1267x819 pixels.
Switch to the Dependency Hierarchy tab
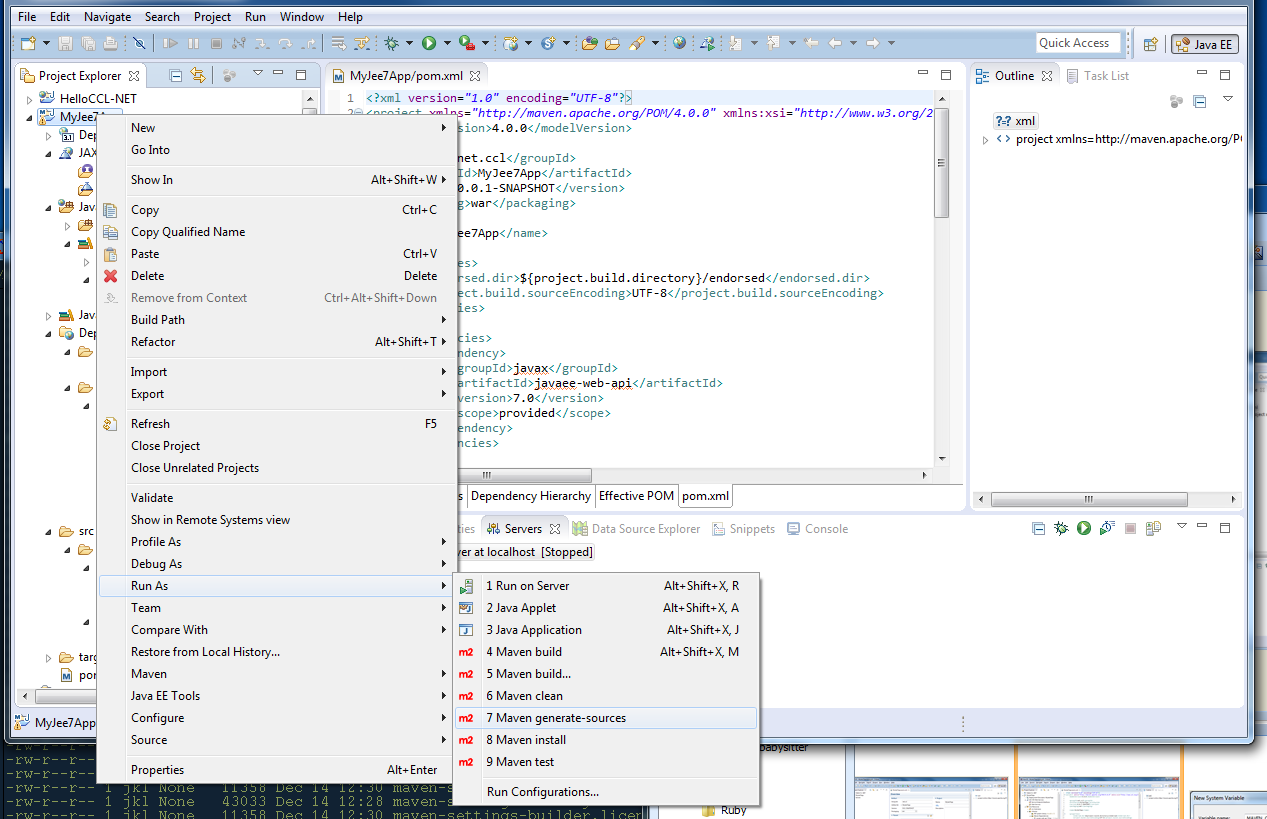(x=530, y=496)
